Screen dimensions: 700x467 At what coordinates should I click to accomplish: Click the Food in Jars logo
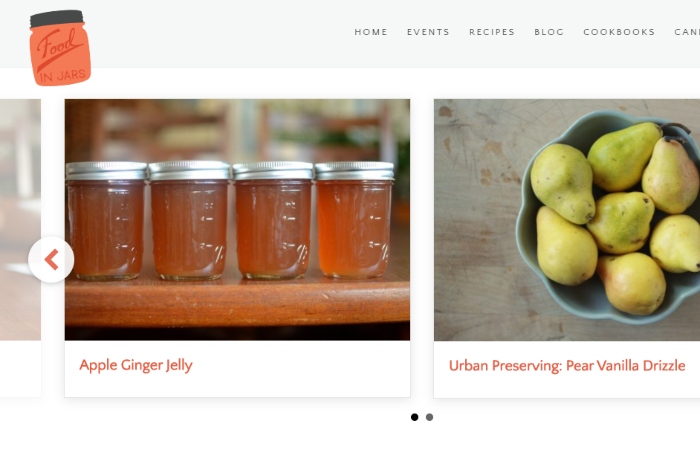click(60, 47)
